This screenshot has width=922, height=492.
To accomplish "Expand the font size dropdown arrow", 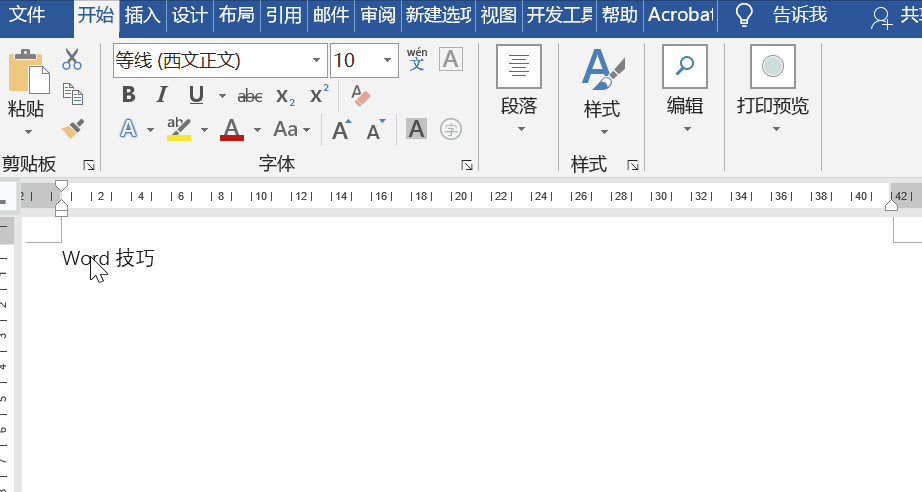I will coord(387,60).
